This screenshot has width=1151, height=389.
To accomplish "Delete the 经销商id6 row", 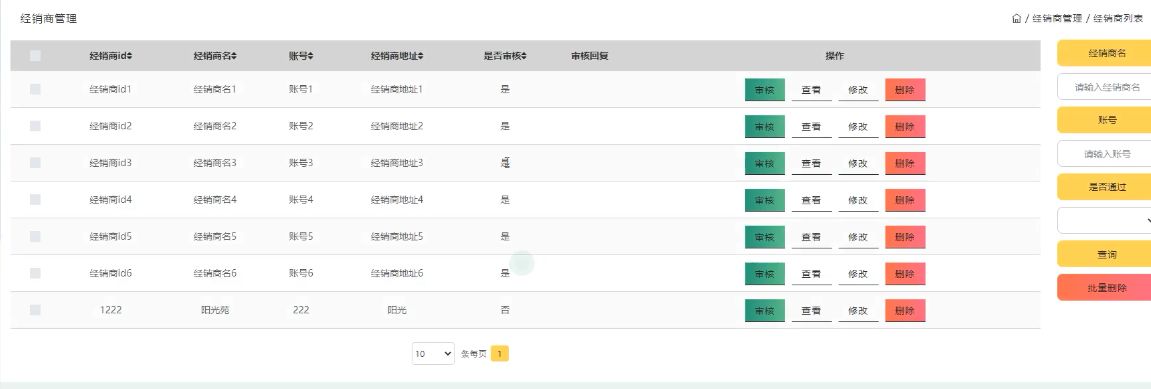I will 905,274.
